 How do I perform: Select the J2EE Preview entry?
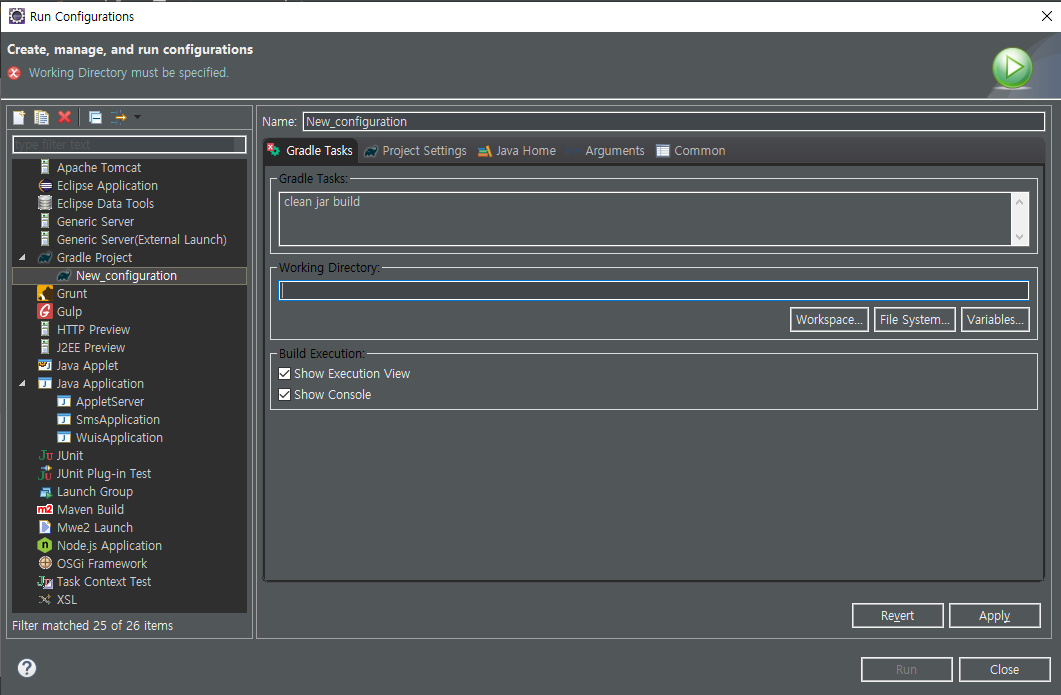[91, 347]
